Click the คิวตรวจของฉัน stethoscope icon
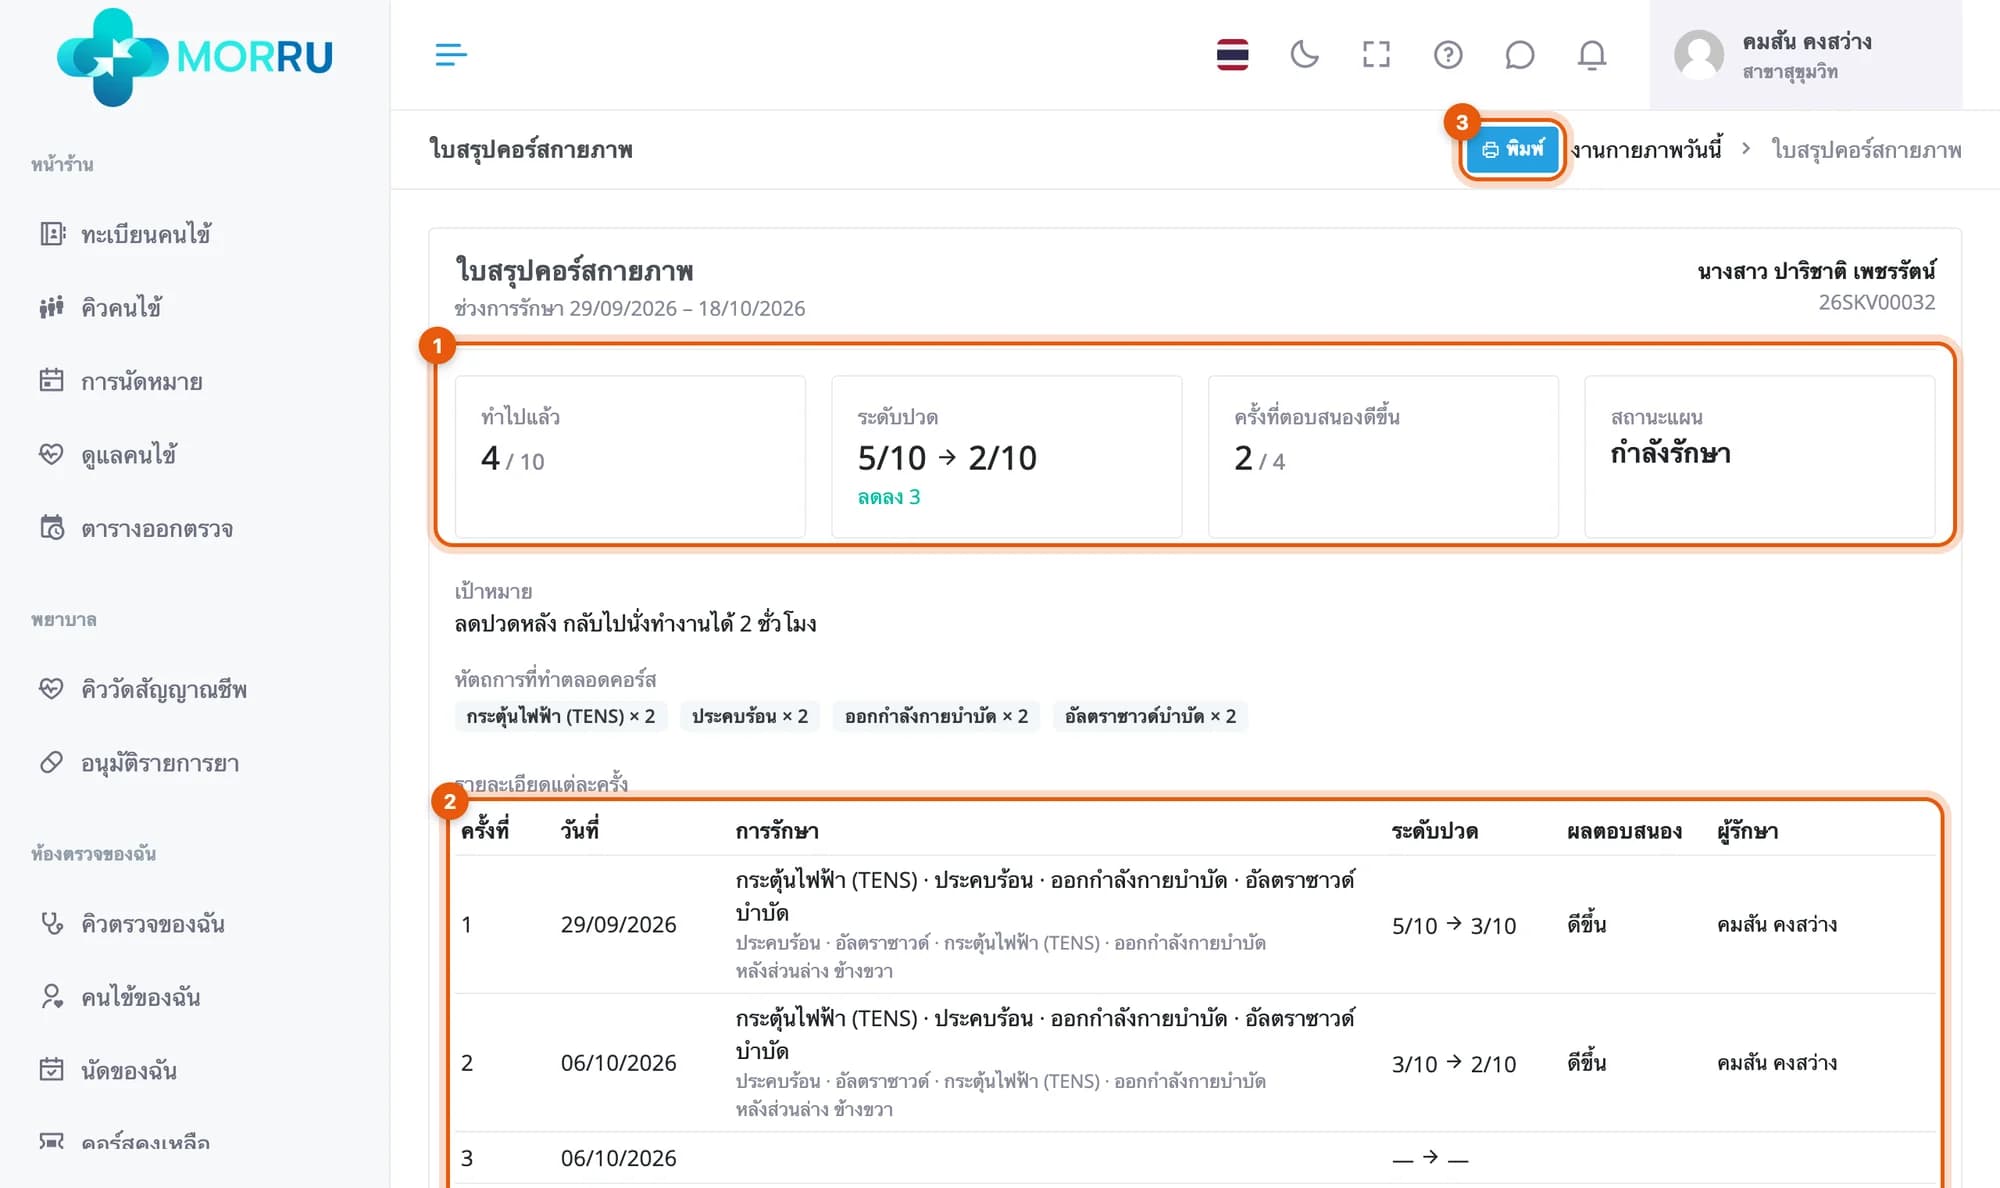Viewport: 2000px width, 1188px height. pos(52,923)
